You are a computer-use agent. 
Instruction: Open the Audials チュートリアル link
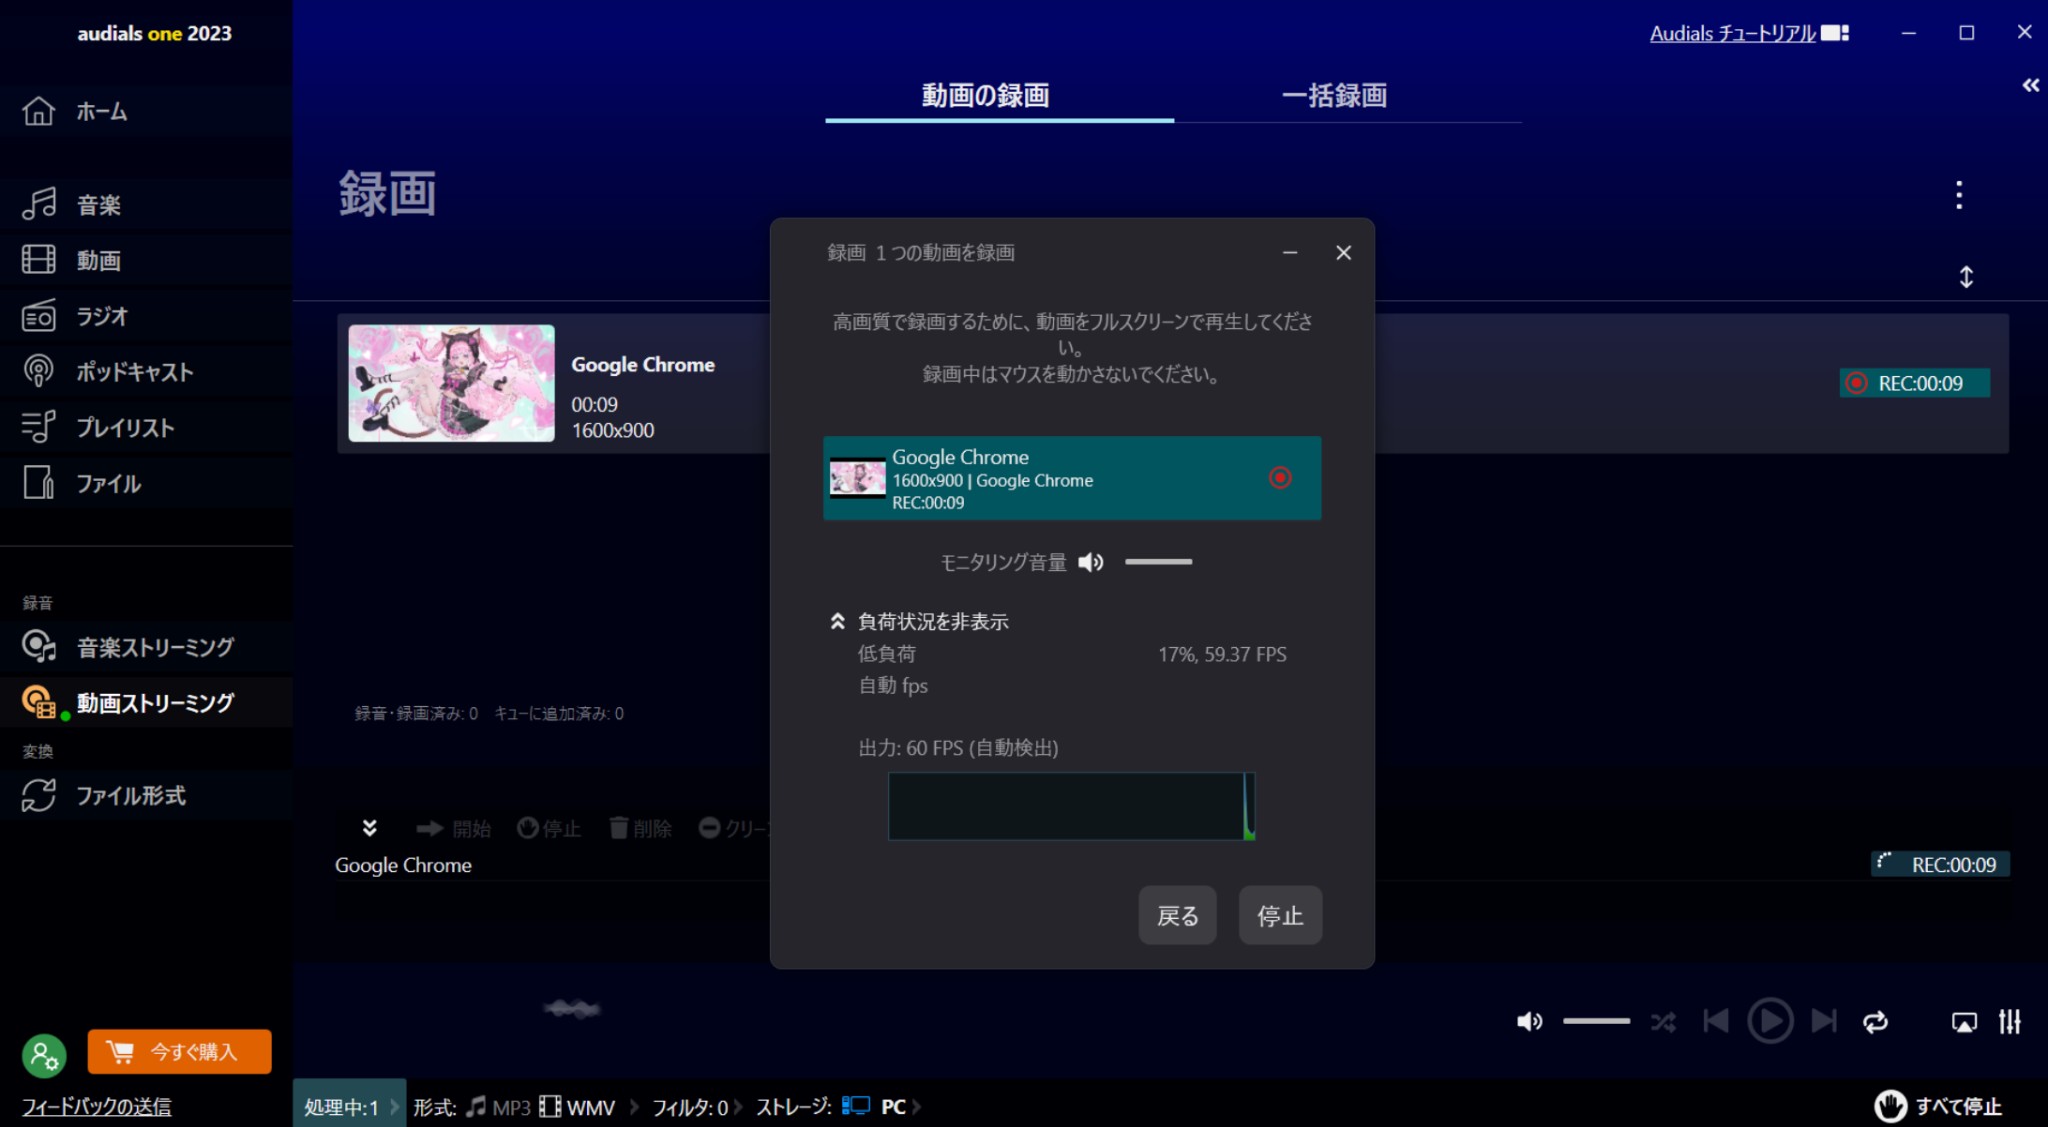click(x=1749, y=33)
